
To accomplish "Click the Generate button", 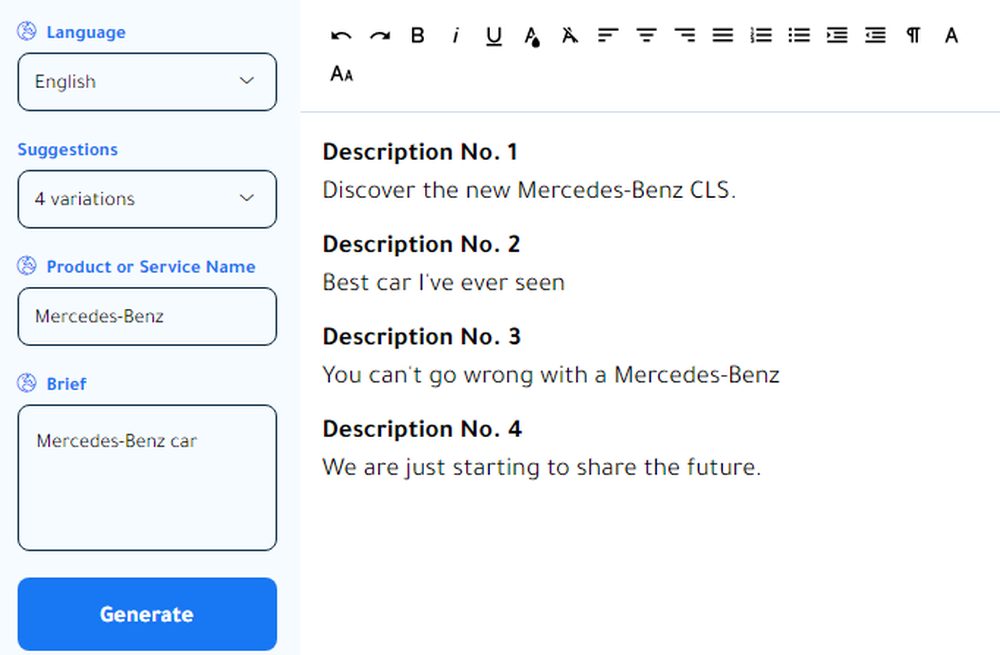I will (x=147, y=614).
